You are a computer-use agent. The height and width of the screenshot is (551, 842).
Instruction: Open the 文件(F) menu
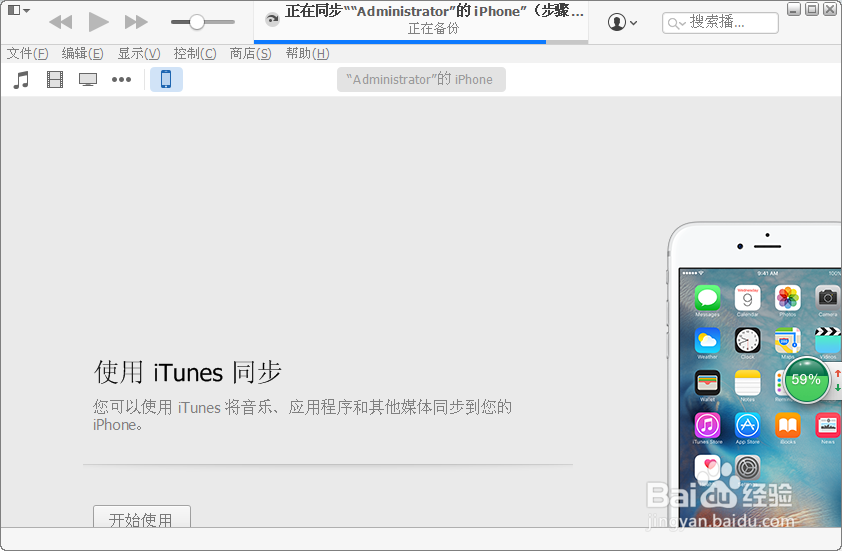click(27, 54)
